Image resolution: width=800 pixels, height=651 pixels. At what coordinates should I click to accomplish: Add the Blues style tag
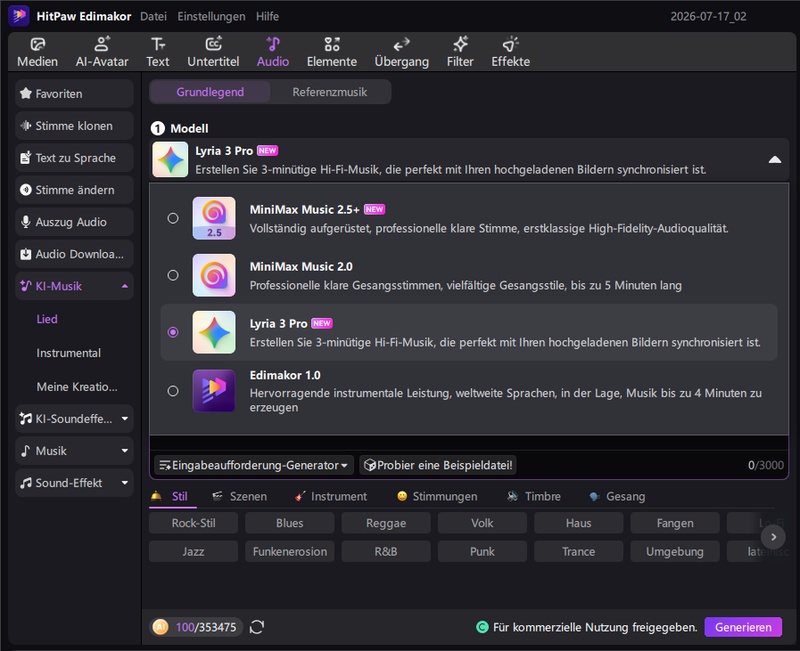pos(290,523)
